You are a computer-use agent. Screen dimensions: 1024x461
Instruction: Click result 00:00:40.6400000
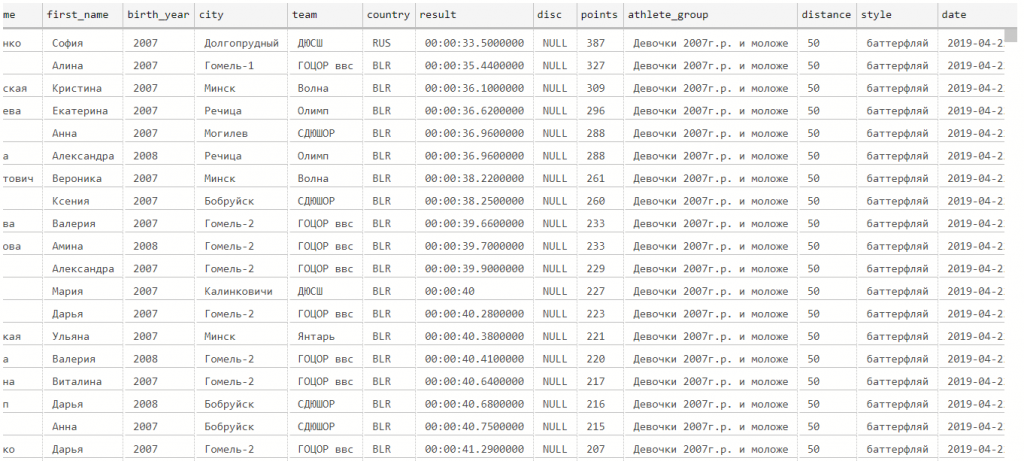pyautogui.click(x=474, y=381)
